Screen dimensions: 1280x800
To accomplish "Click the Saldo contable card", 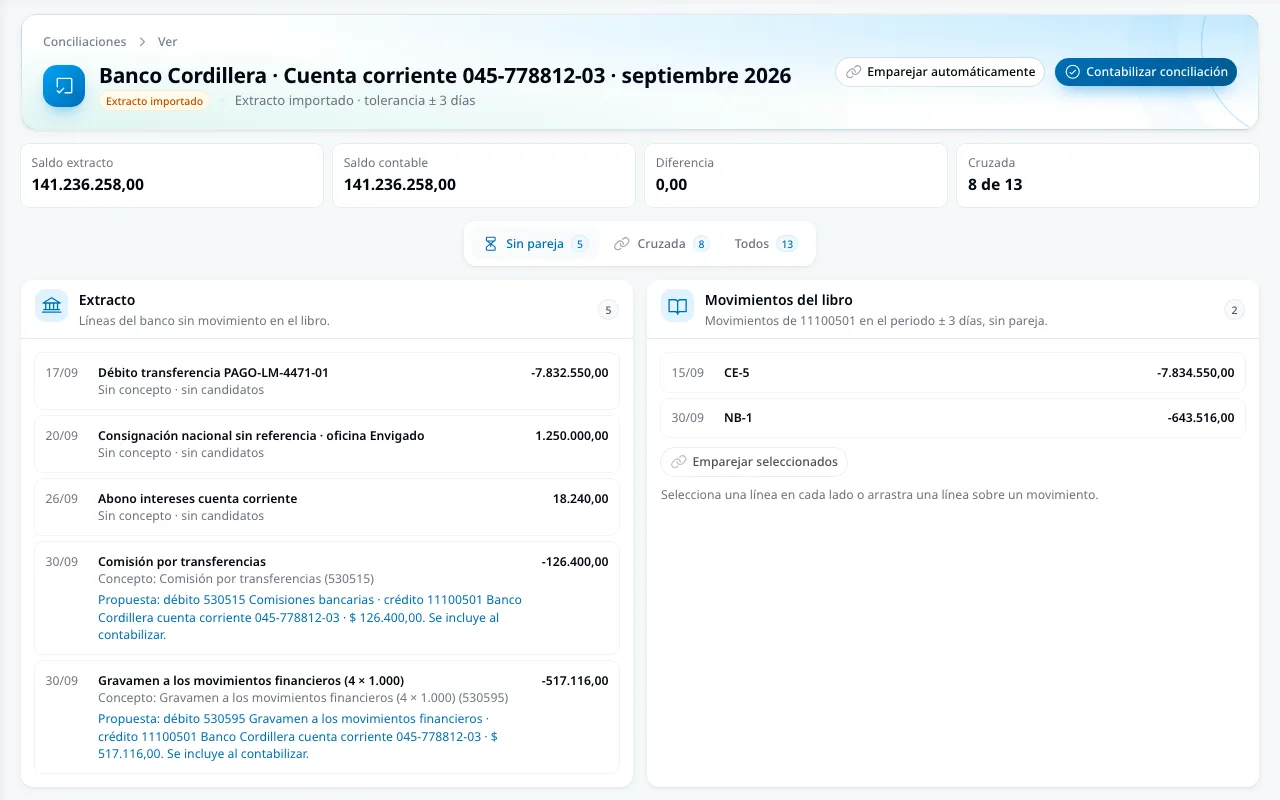I will [484, 176].
